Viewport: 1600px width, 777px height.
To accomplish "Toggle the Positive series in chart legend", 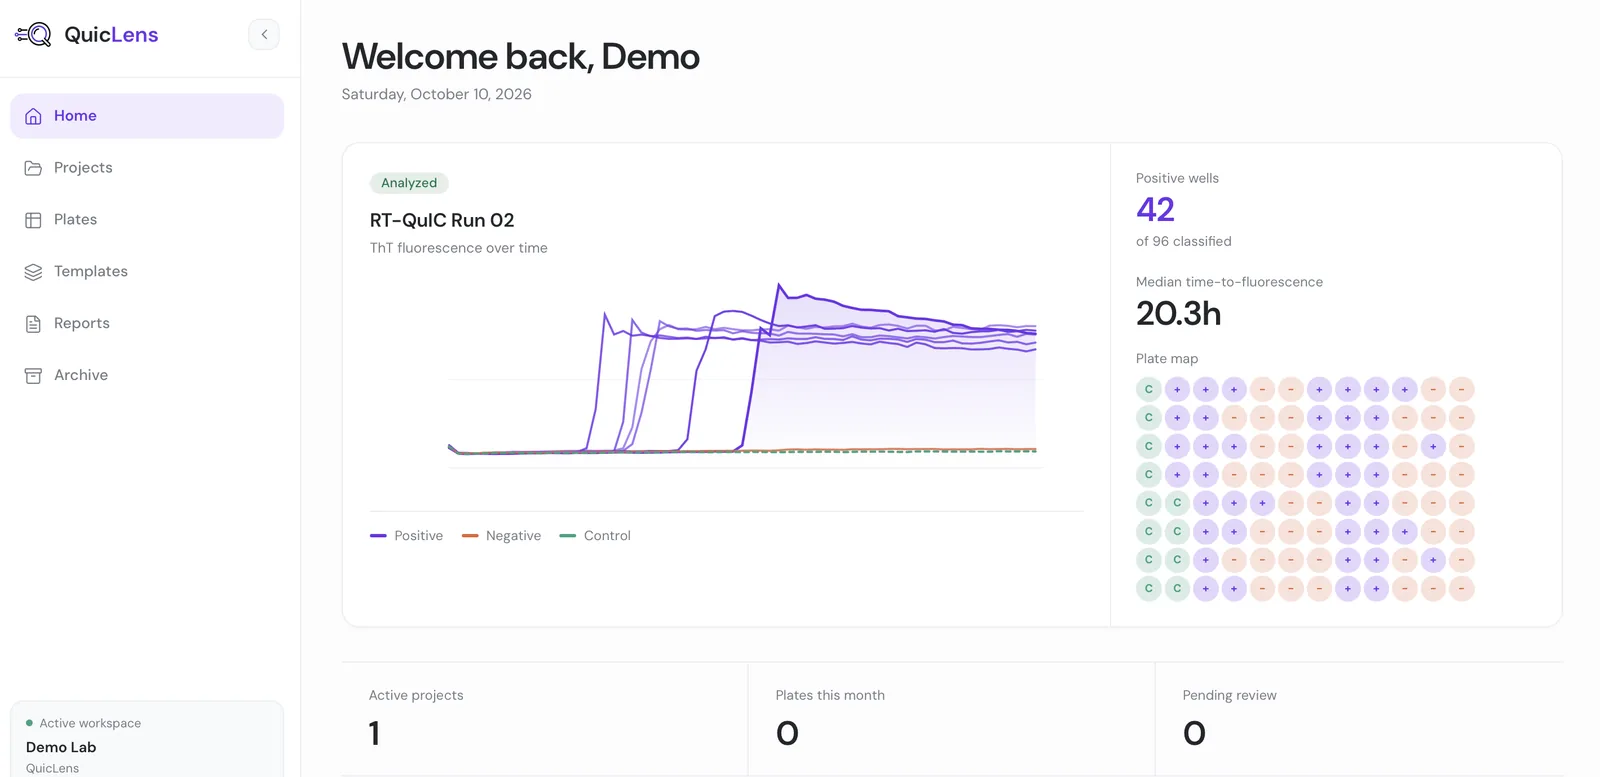I will [x=406, y=536].
